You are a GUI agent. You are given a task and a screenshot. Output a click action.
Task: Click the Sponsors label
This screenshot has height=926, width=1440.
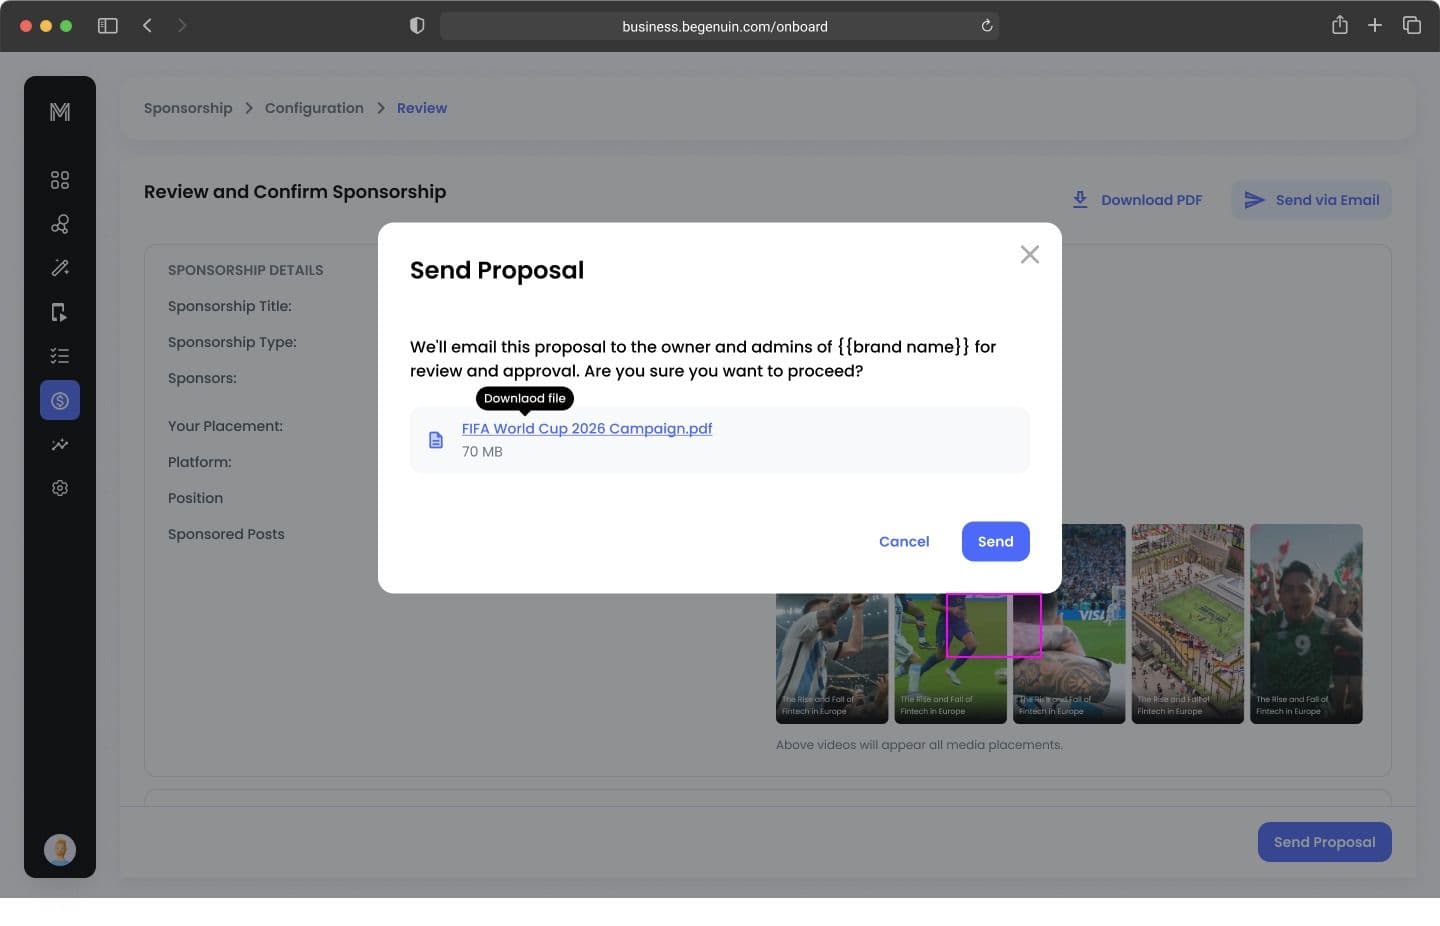tap(202, 378)
